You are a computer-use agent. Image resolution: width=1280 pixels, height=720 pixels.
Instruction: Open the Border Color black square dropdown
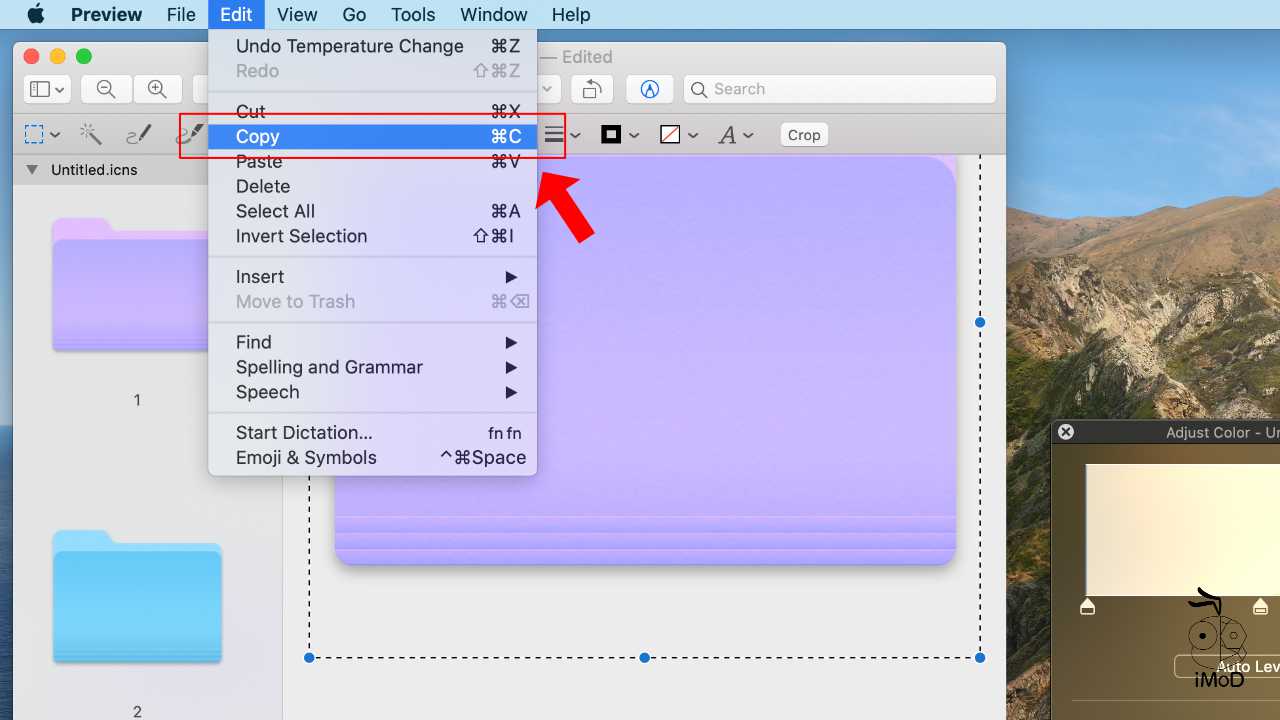[619, 135]
